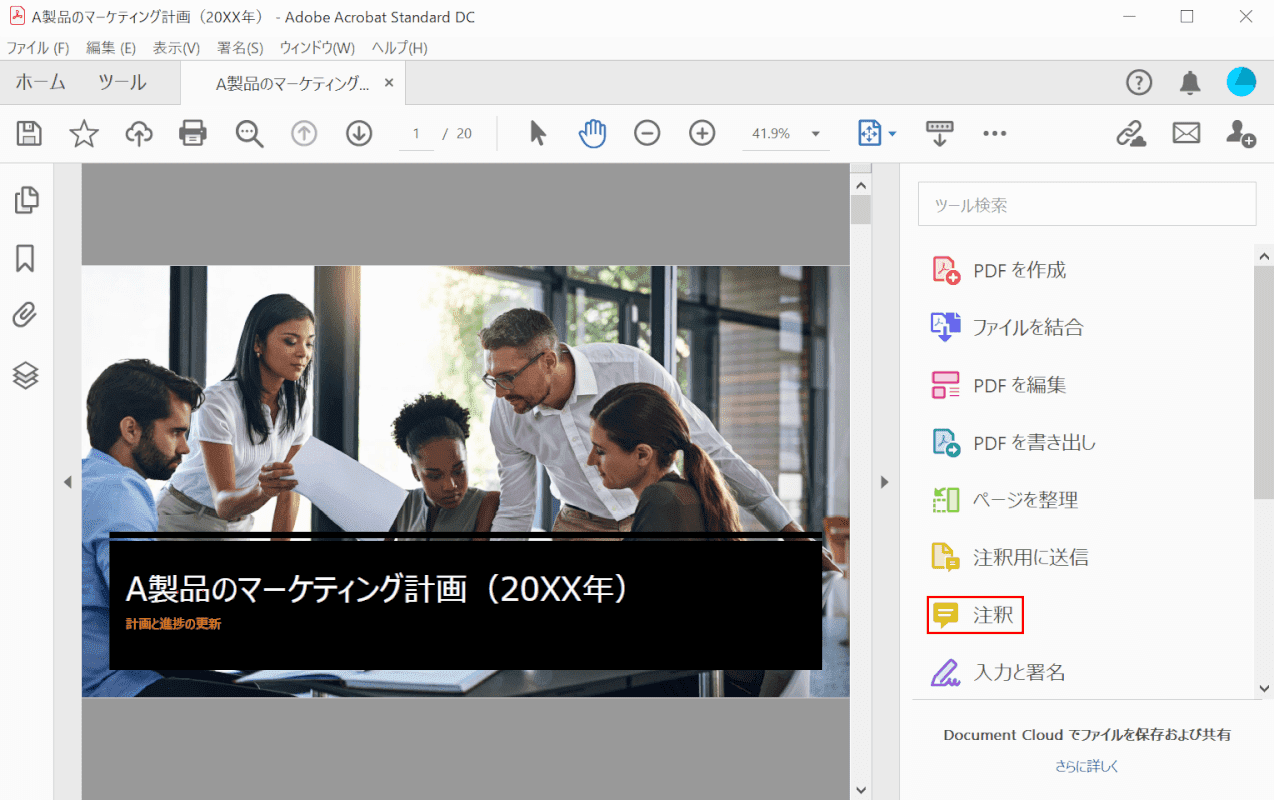Screen dimensions: 1274x800
Task: Select the PDF を編集 tool
Action: (x=1000, y=385)
